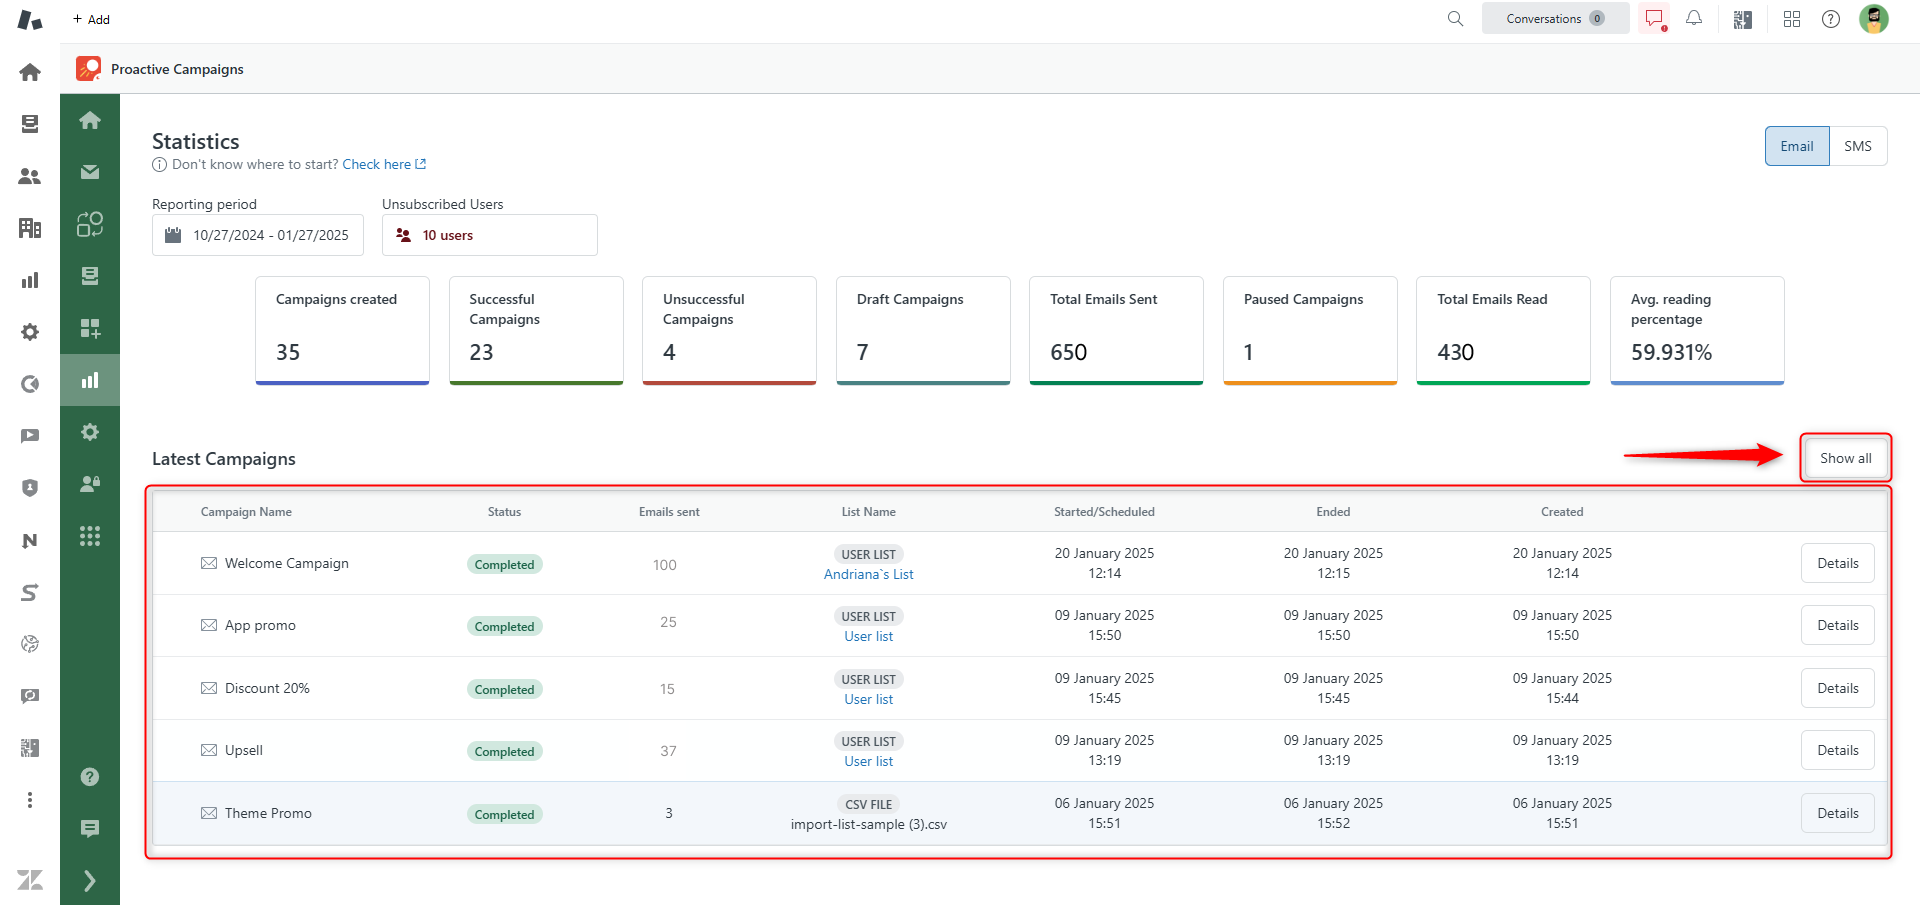The width and height of the screenshot is (1920, 905).
Task: Click the 10 users unsubscribed field
Action: coord(490,235)
